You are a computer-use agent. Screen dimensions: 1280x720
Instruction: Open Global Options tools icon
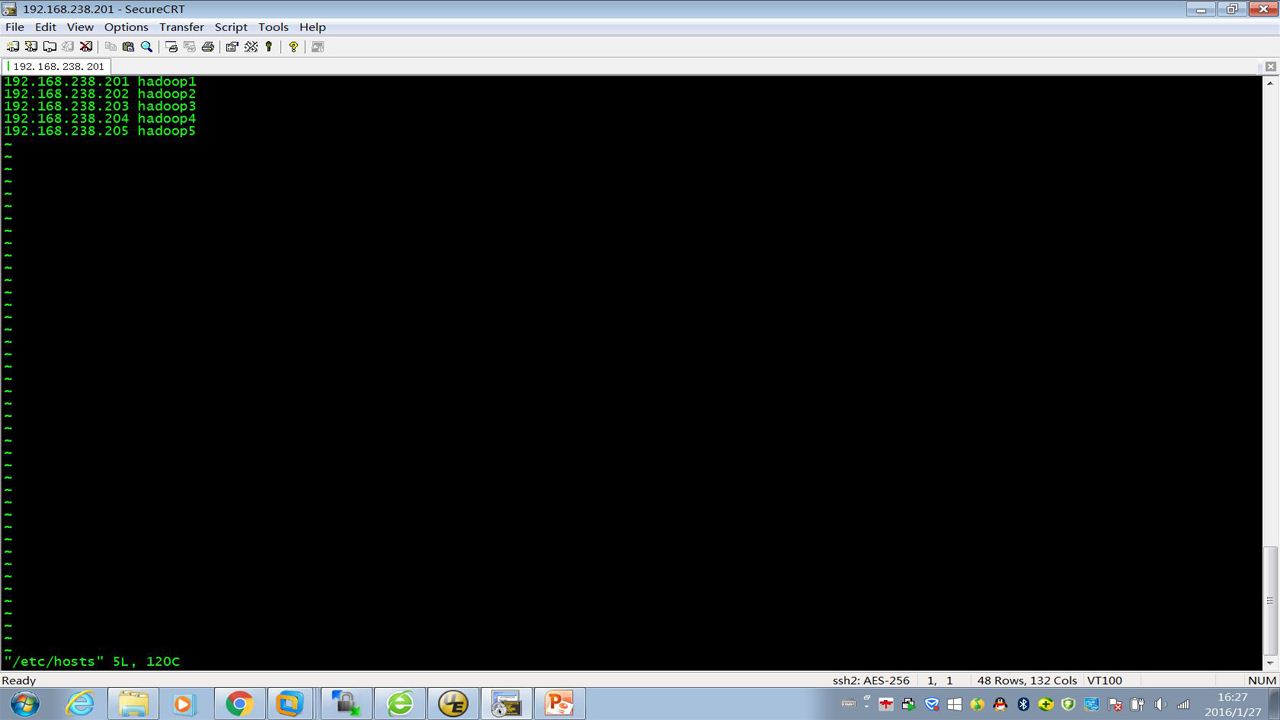coord(251,46)
